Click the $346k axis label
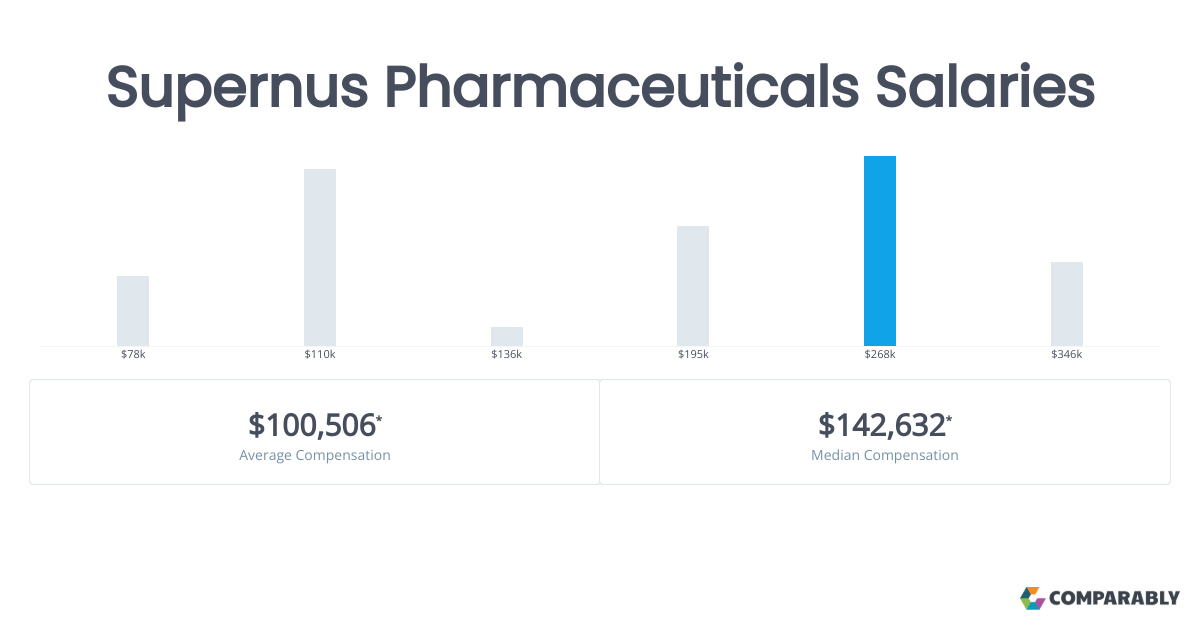Viewport: 1200px width, 630px height. coord(1067,355)
